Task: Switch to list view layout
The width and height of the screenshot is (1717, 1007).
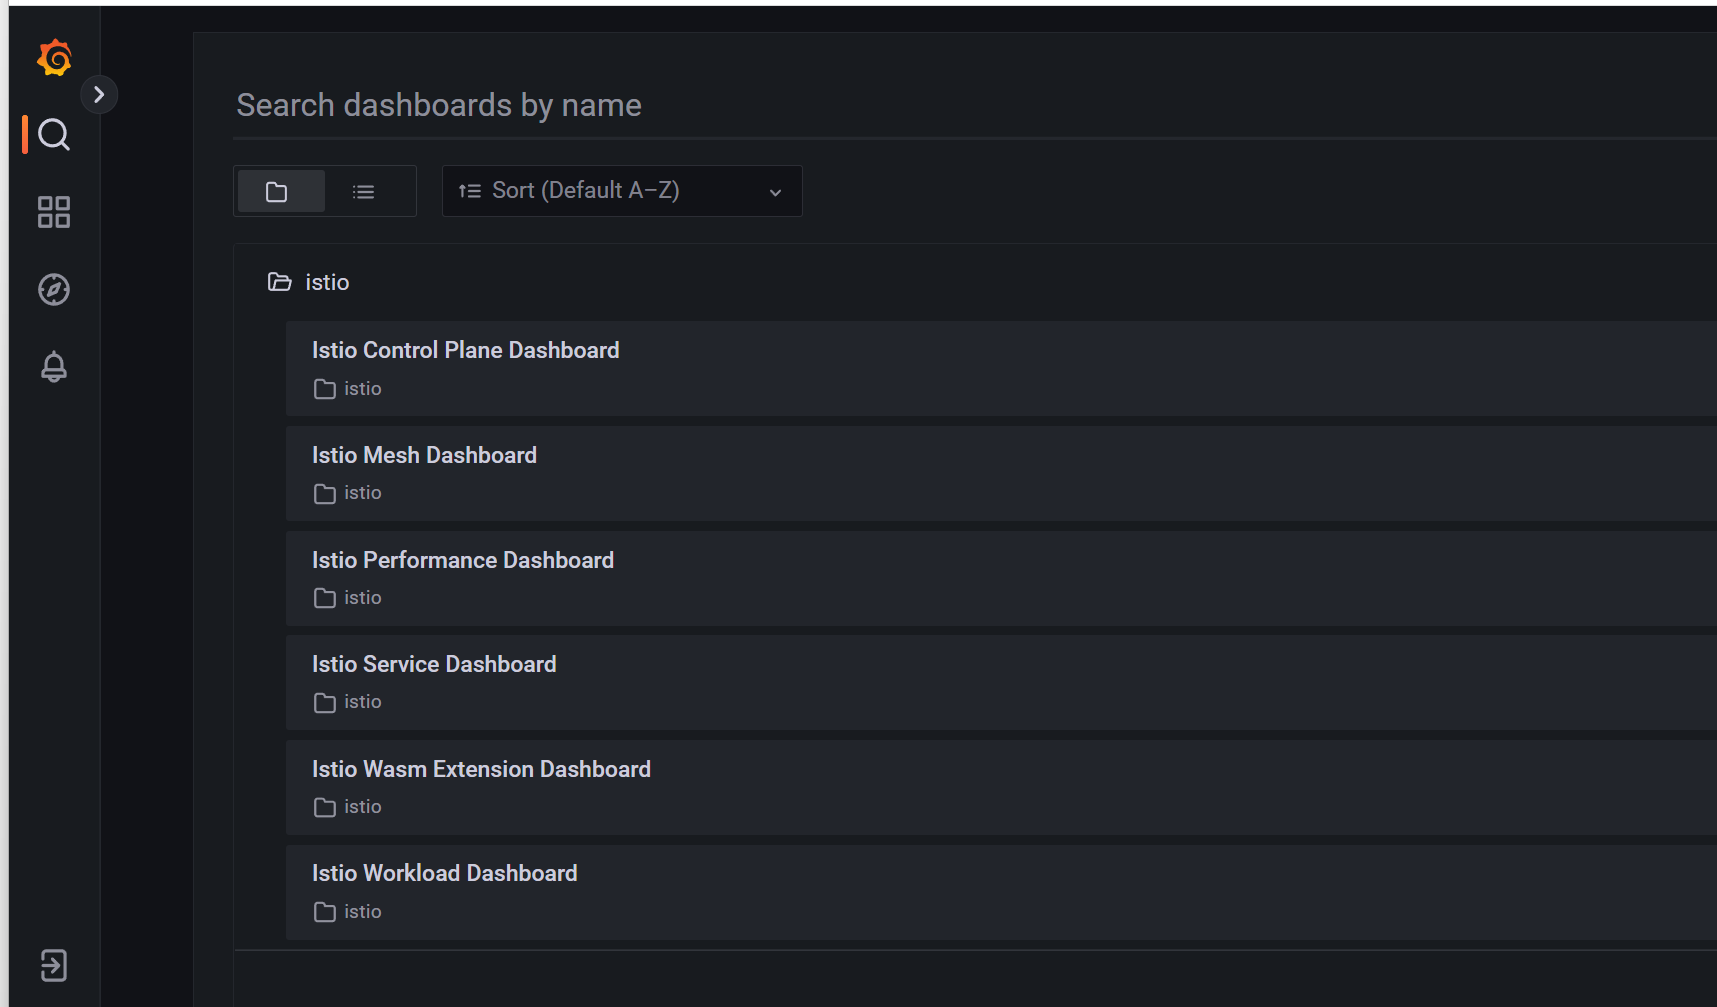Action: pyautogui.click(x=364, y=191)
